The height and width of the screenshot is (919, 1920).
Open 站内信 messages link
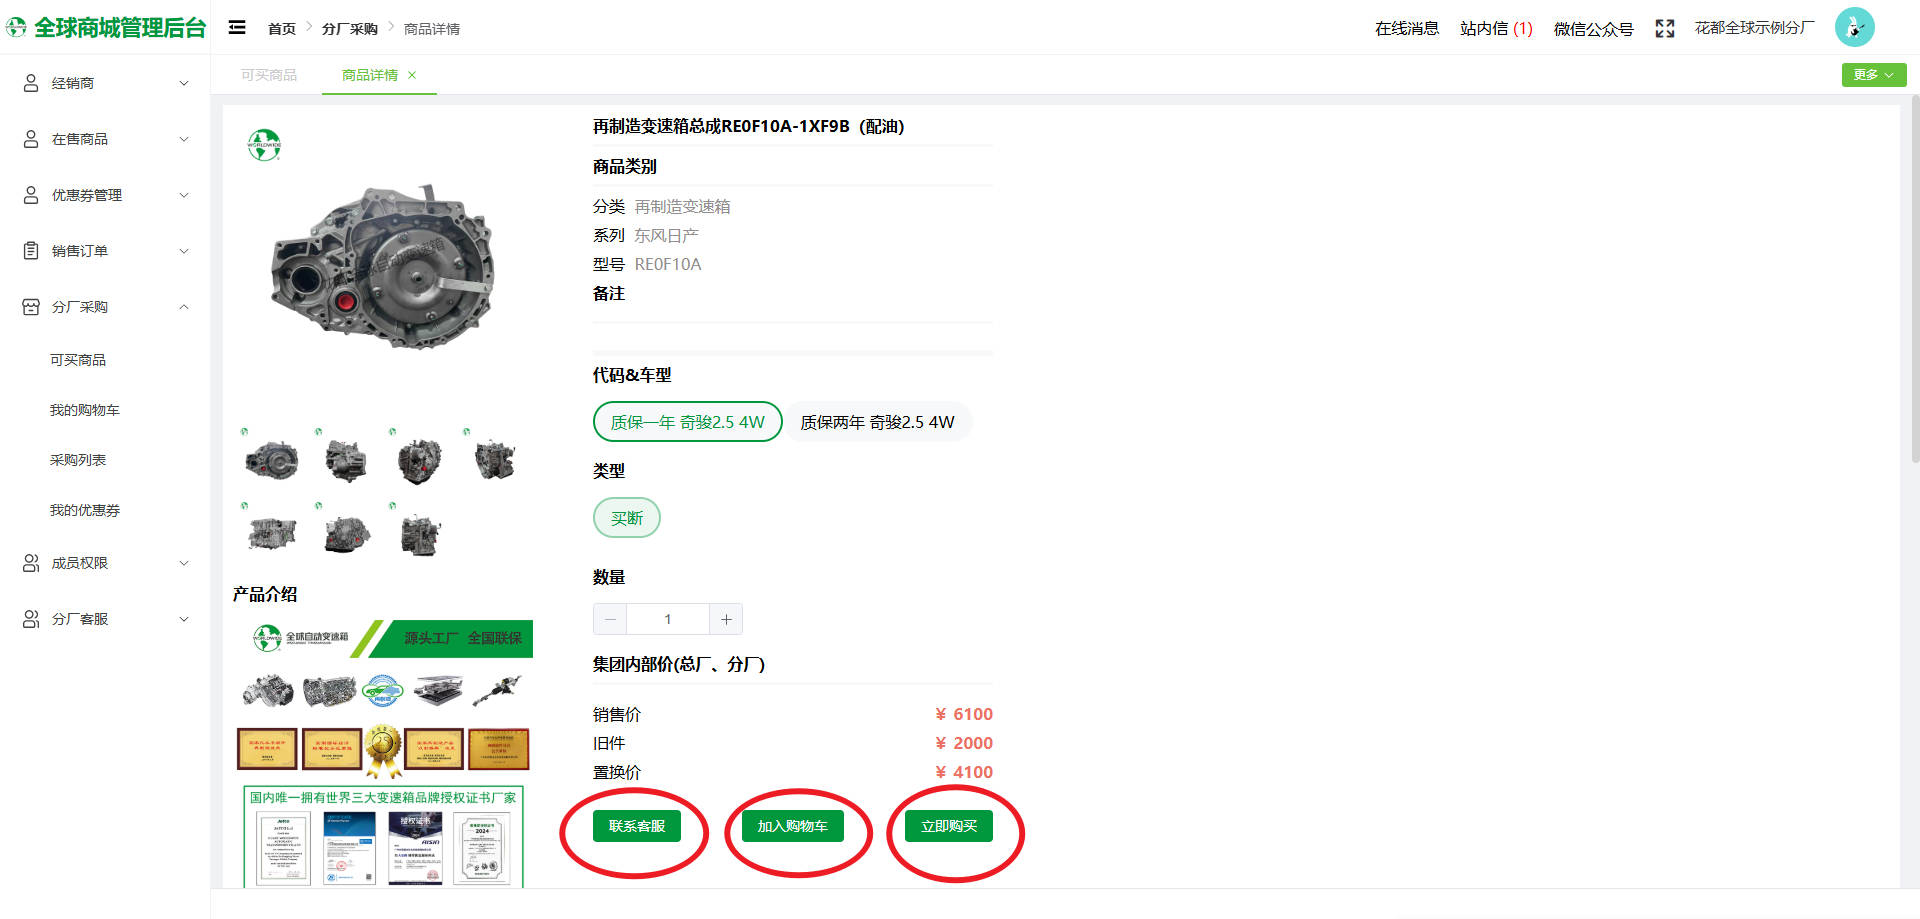(1494, 29)
